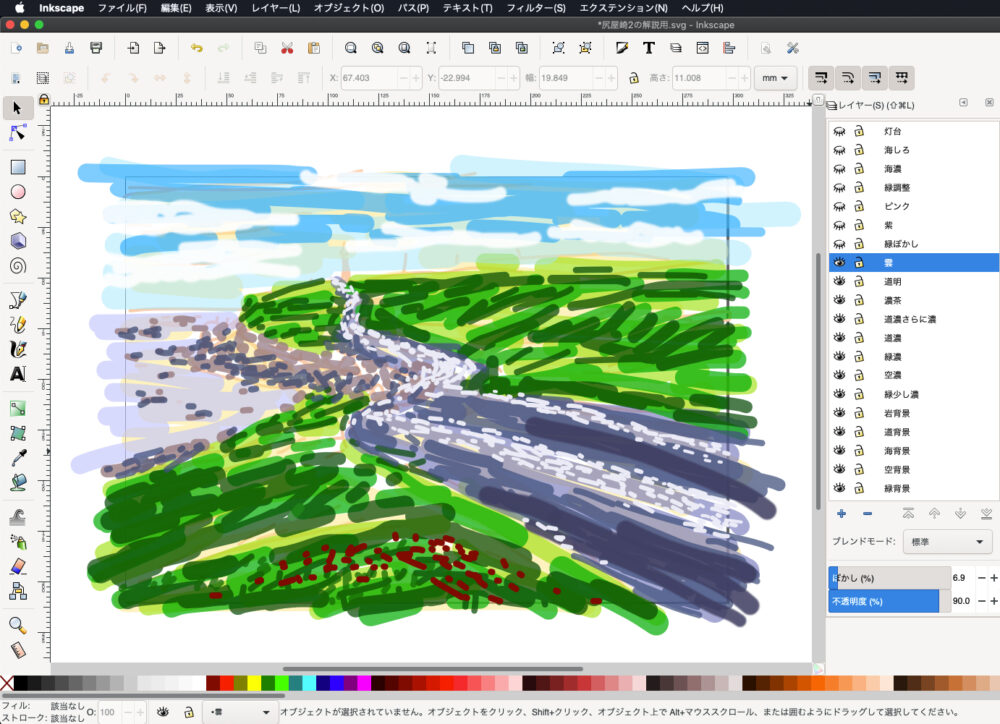Expand the layer selector in status bar
This screenshot has height=724, width=1000.
click(240, 712)
